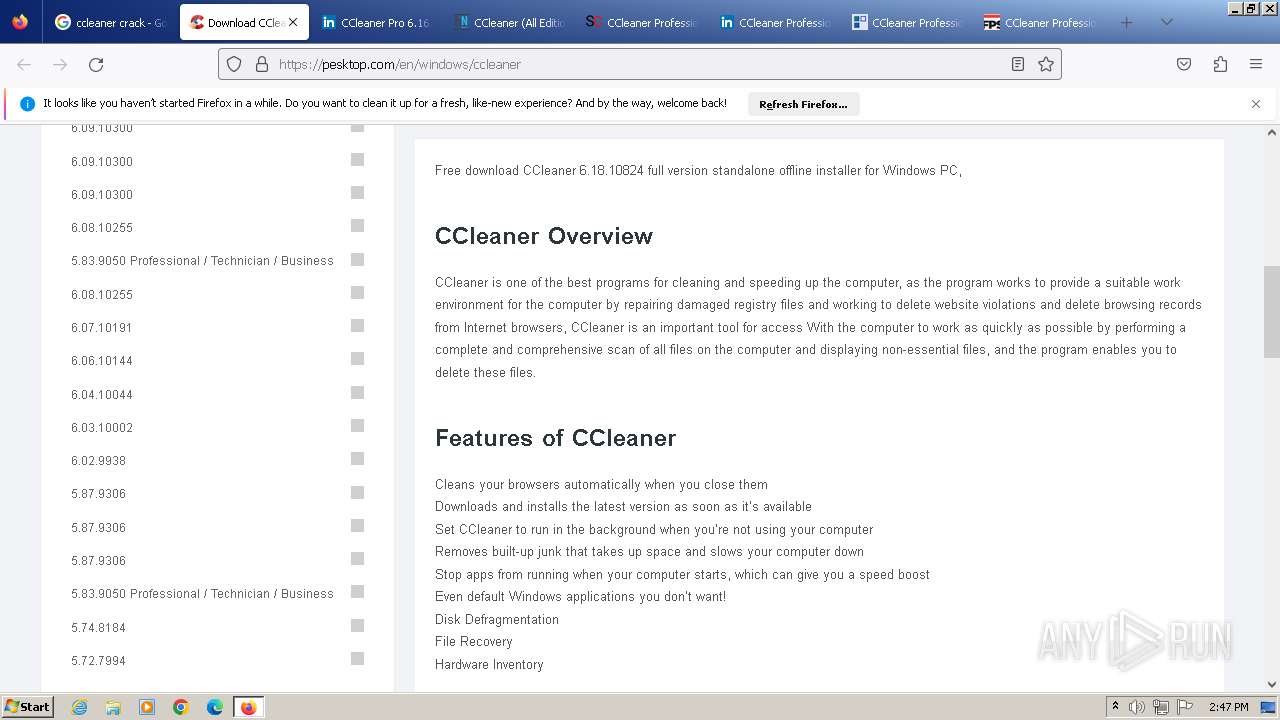Click the address bar URL field
Image resolution: width=1280 pixels, height=720 pixels.
[x=640, y=64]
